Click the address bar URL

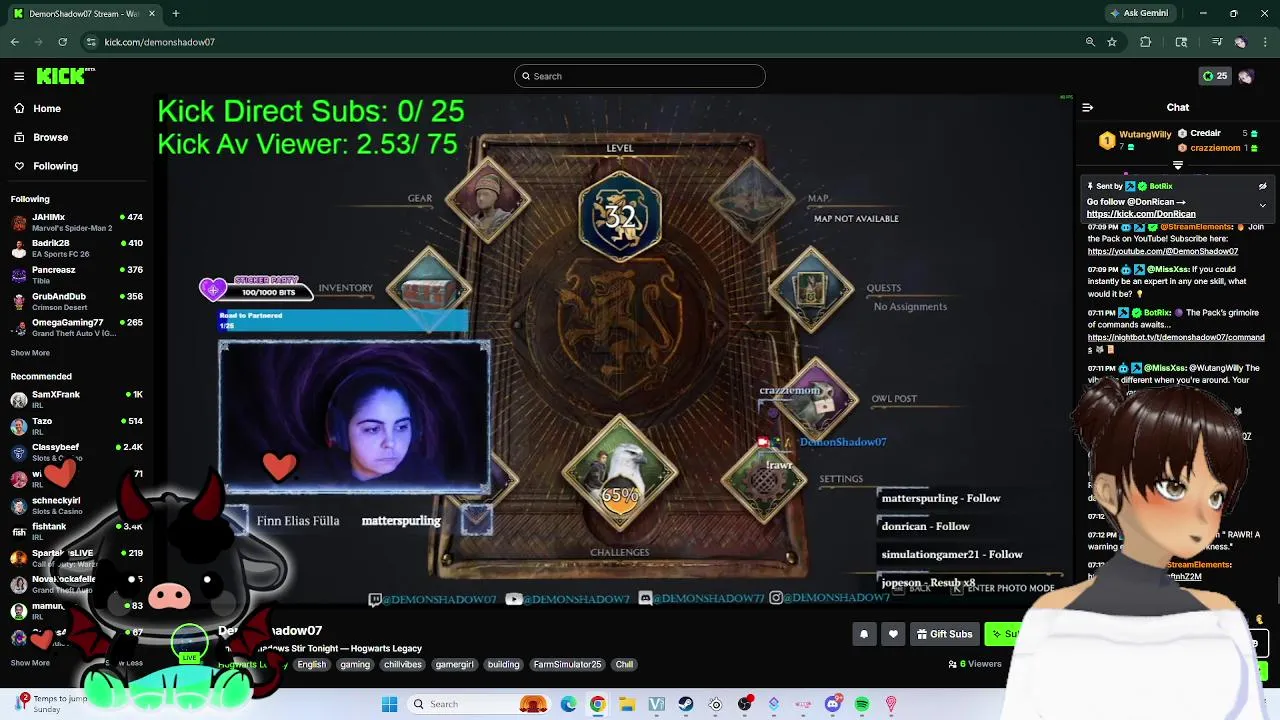(160, 42)
